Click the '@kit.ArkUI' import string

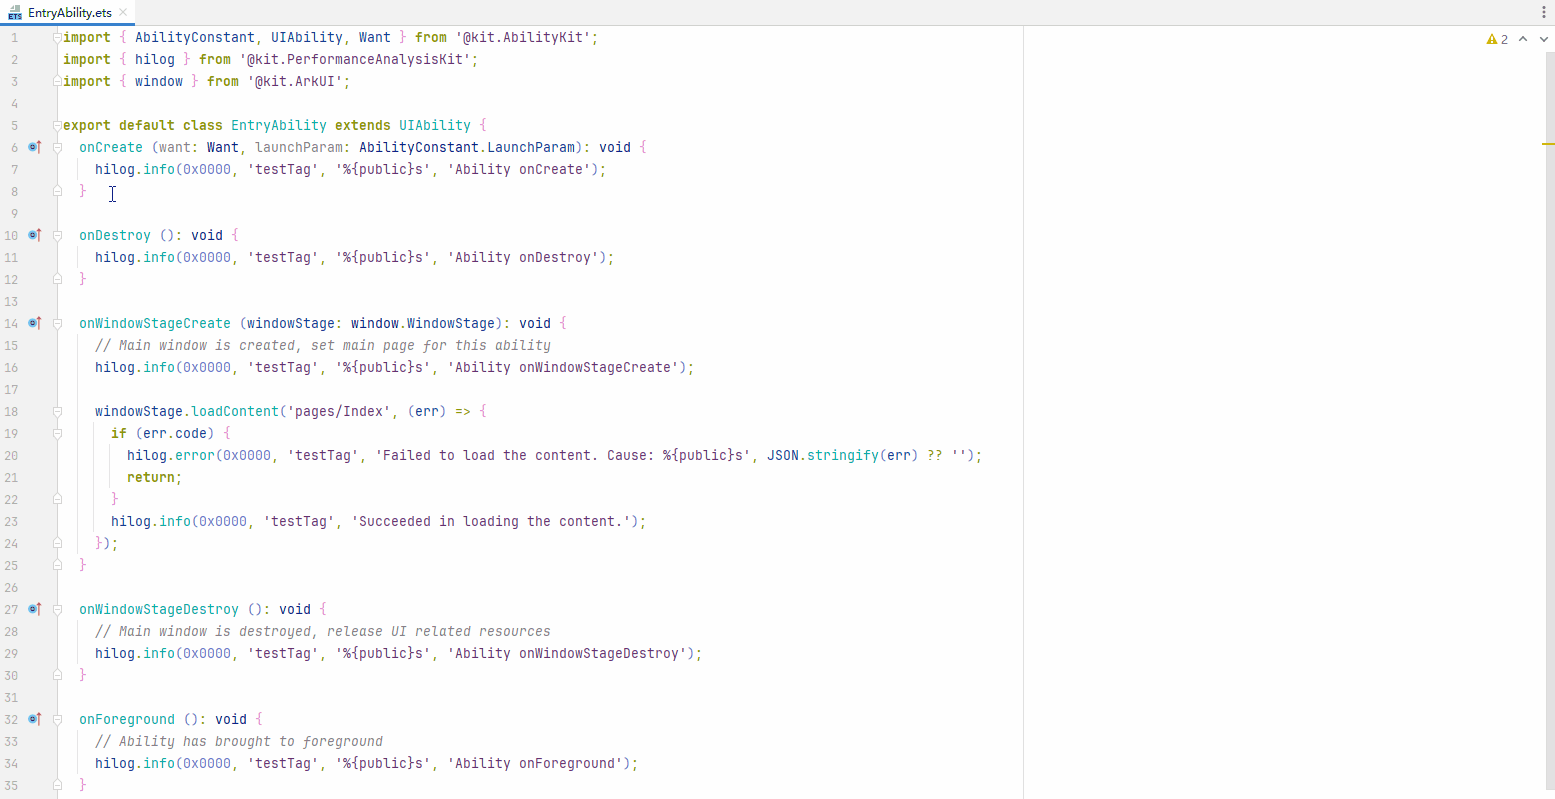(295, 81)
